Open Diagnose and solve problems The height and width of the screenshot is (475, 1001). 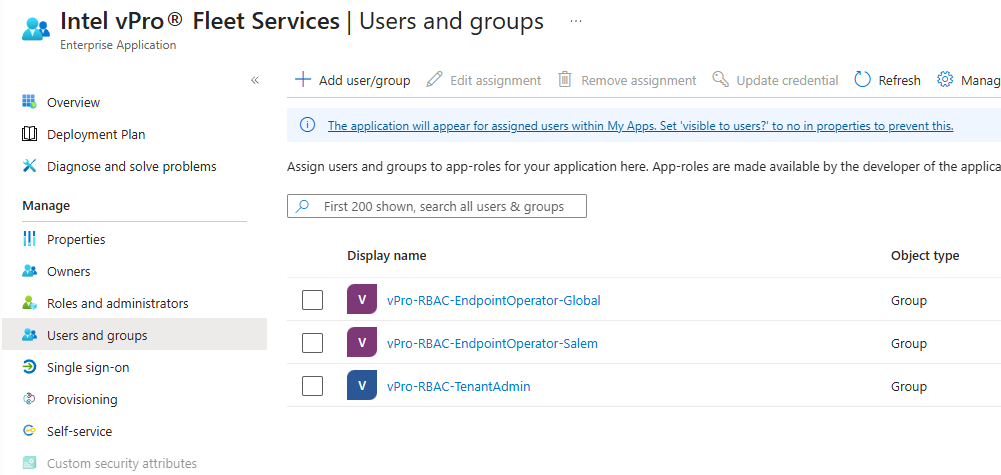tap(134, 166)
